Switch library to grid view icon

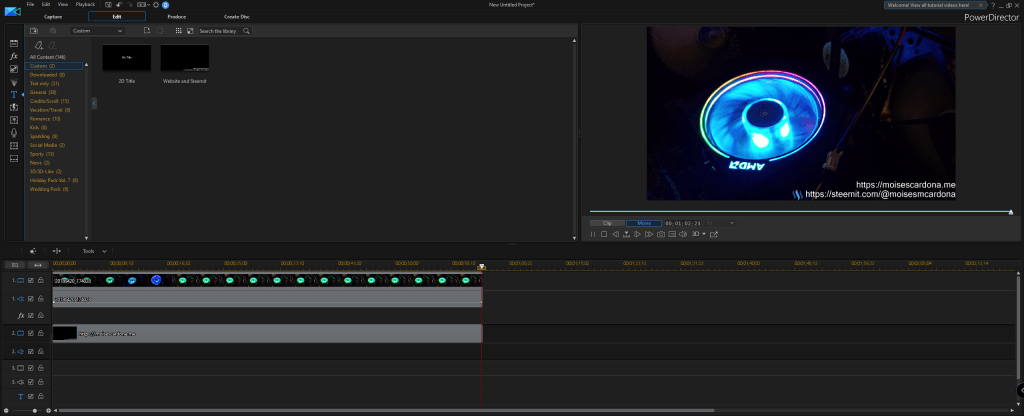[179, 31]
